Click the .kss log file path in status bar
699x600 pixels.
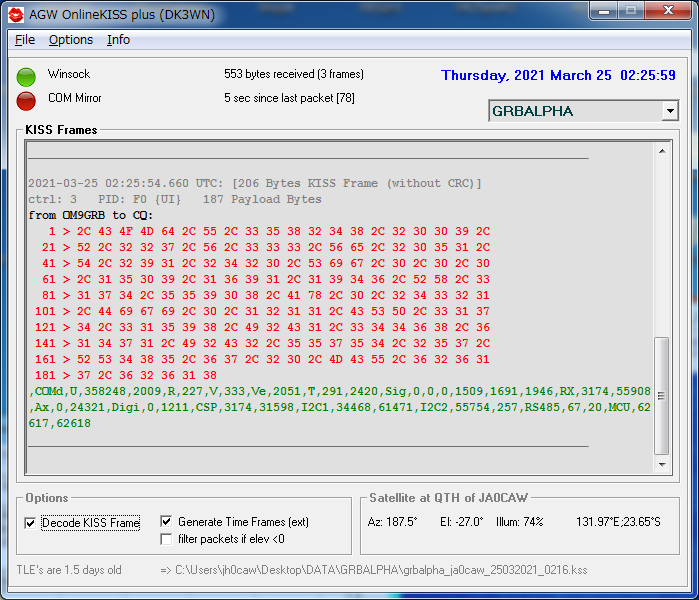(x=374, y=570)
